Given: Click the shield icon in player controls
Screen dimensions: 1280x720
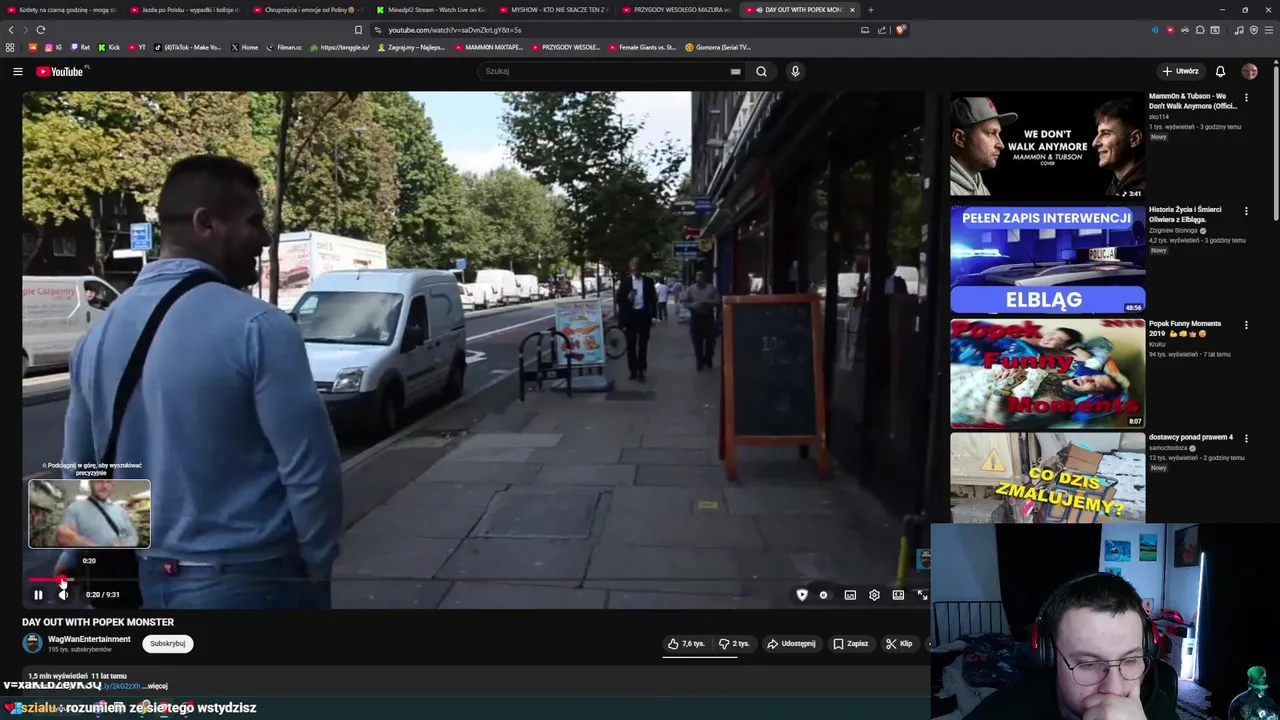Looking at the screenshot, I should coord(801,595).
